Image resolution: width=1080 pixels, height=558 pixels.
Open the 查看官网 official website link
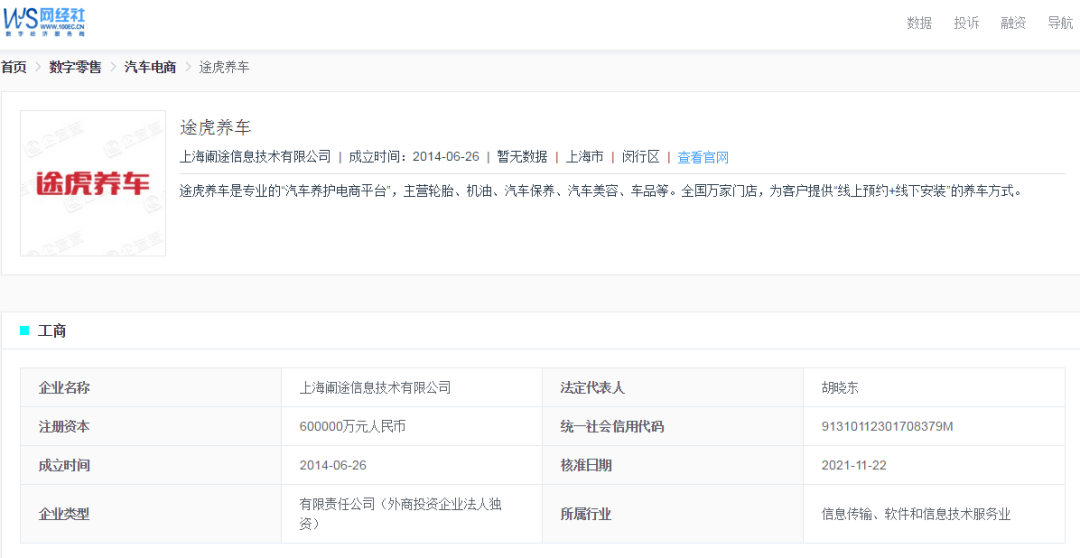pyautogui.click(x=703, y=157)
